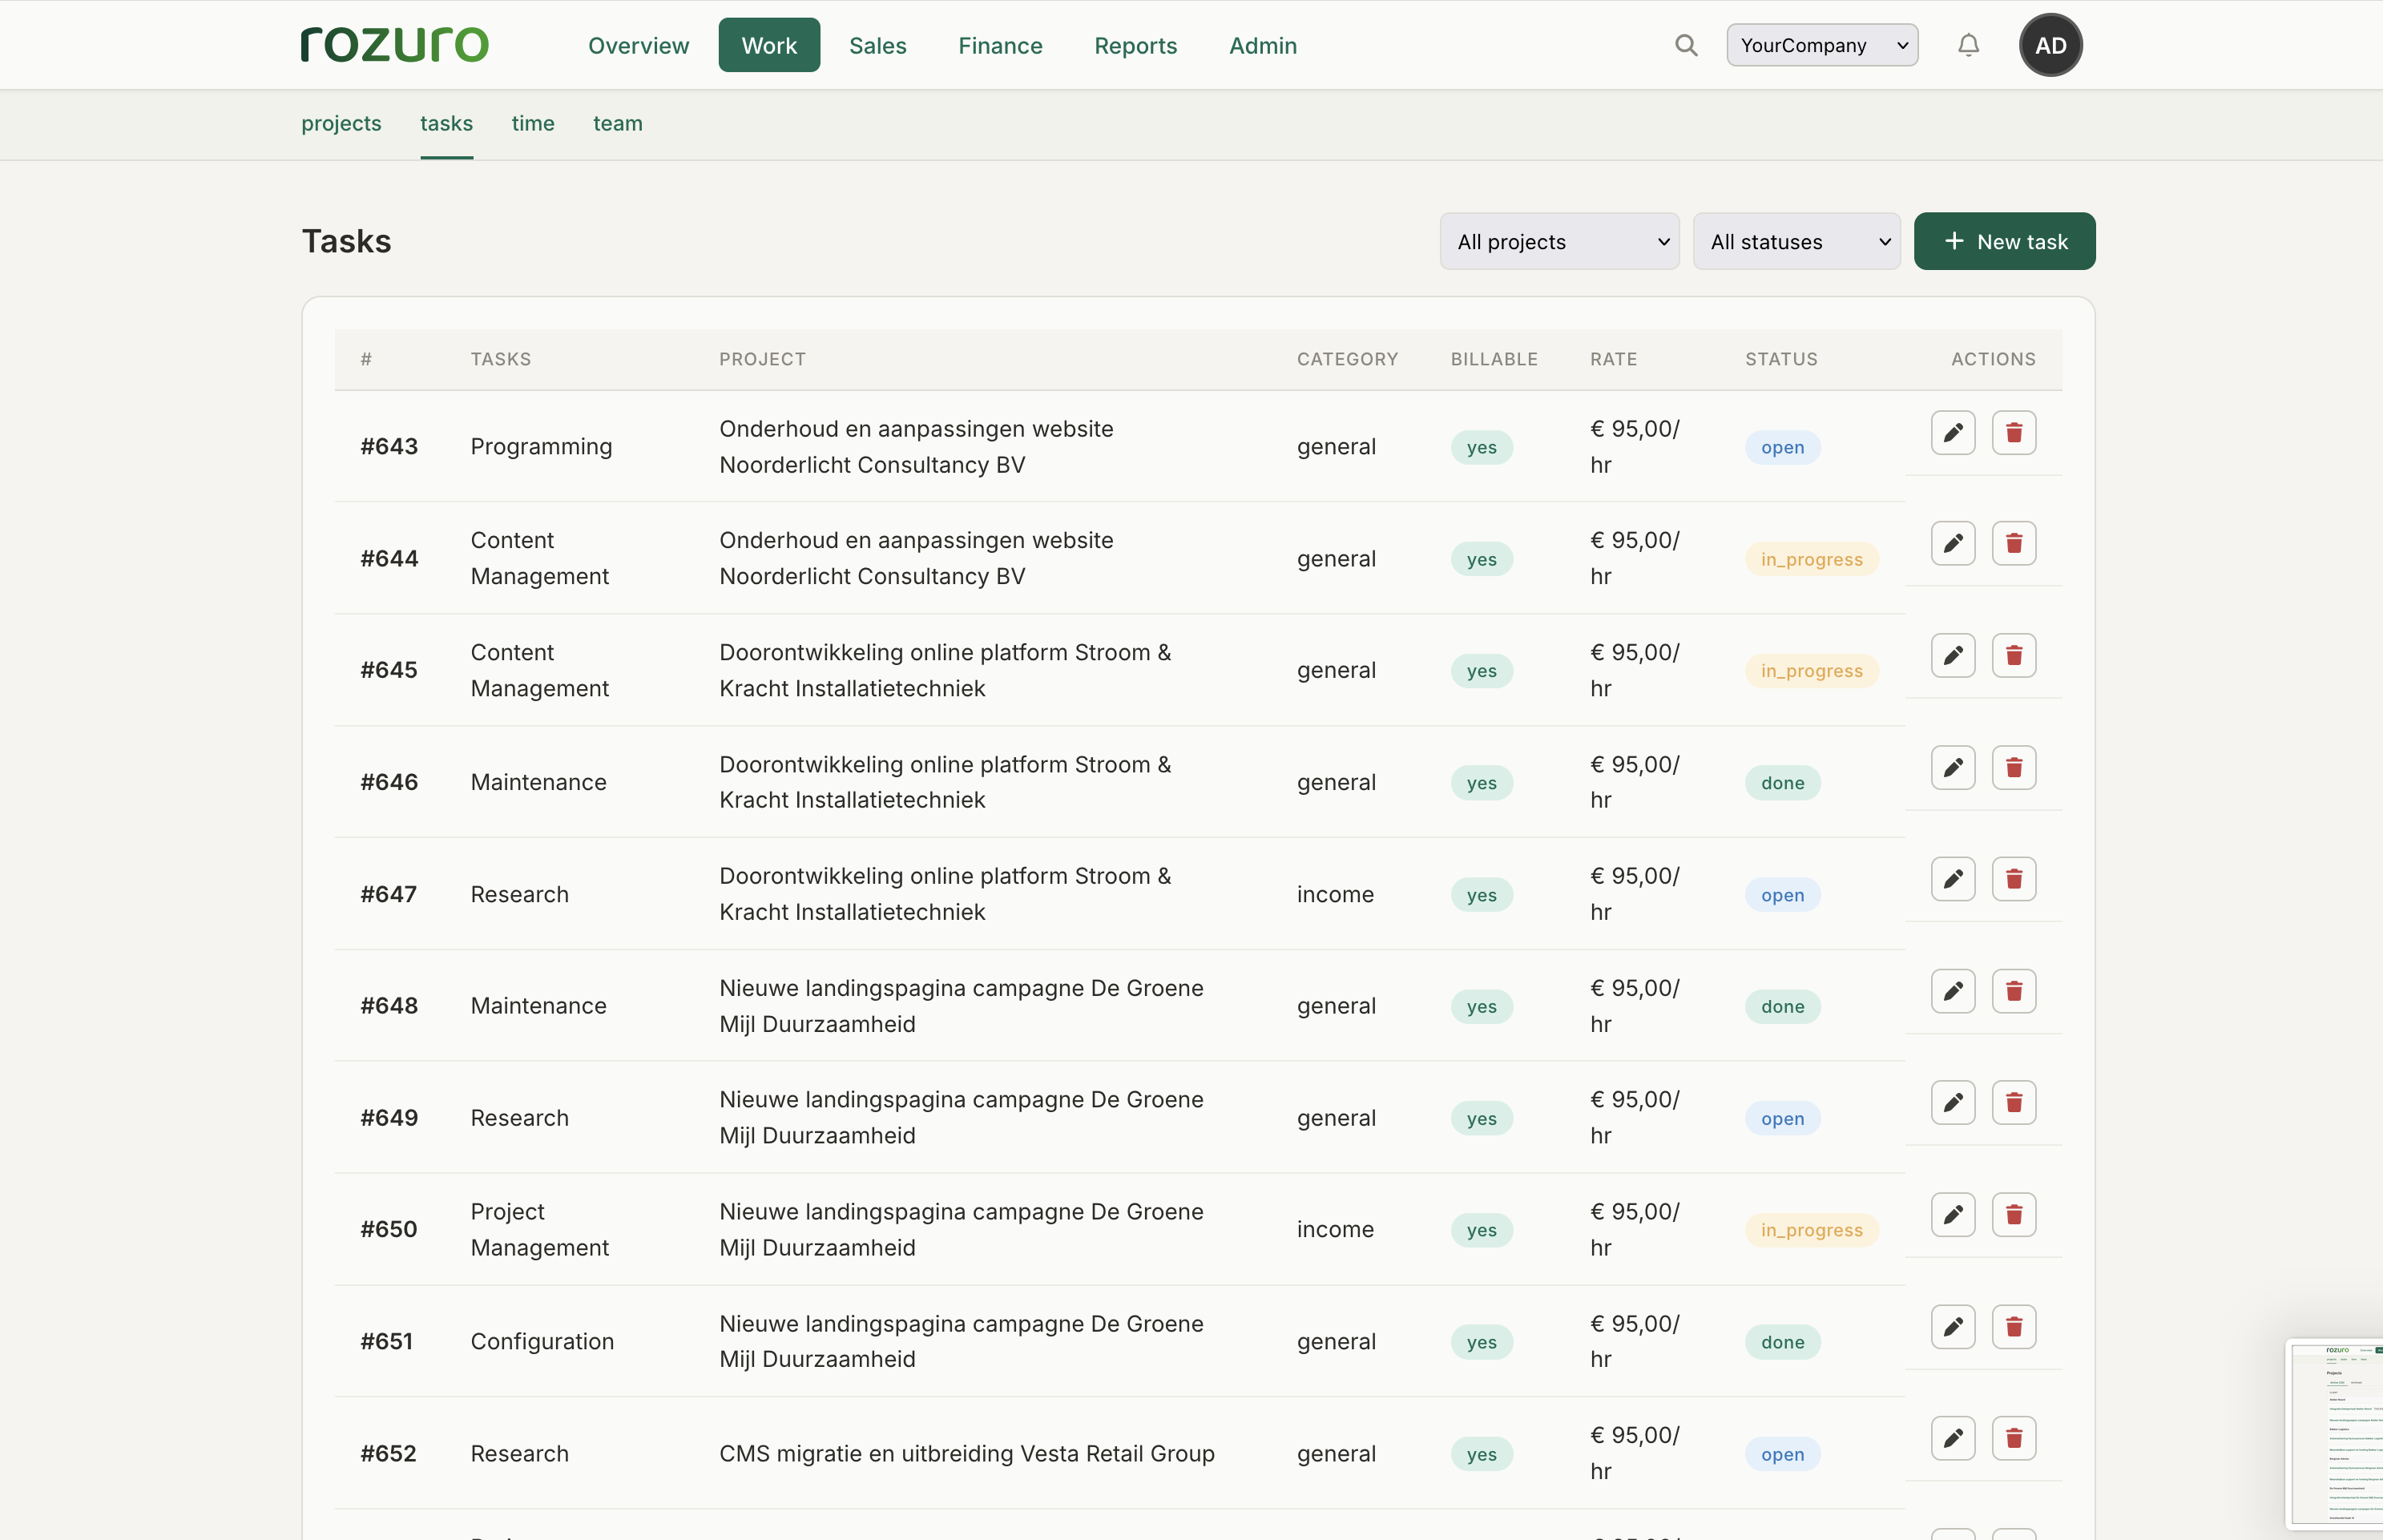Screen dimensions: 2383x1540
Task: Click the Programming task name
Action: 541,446
